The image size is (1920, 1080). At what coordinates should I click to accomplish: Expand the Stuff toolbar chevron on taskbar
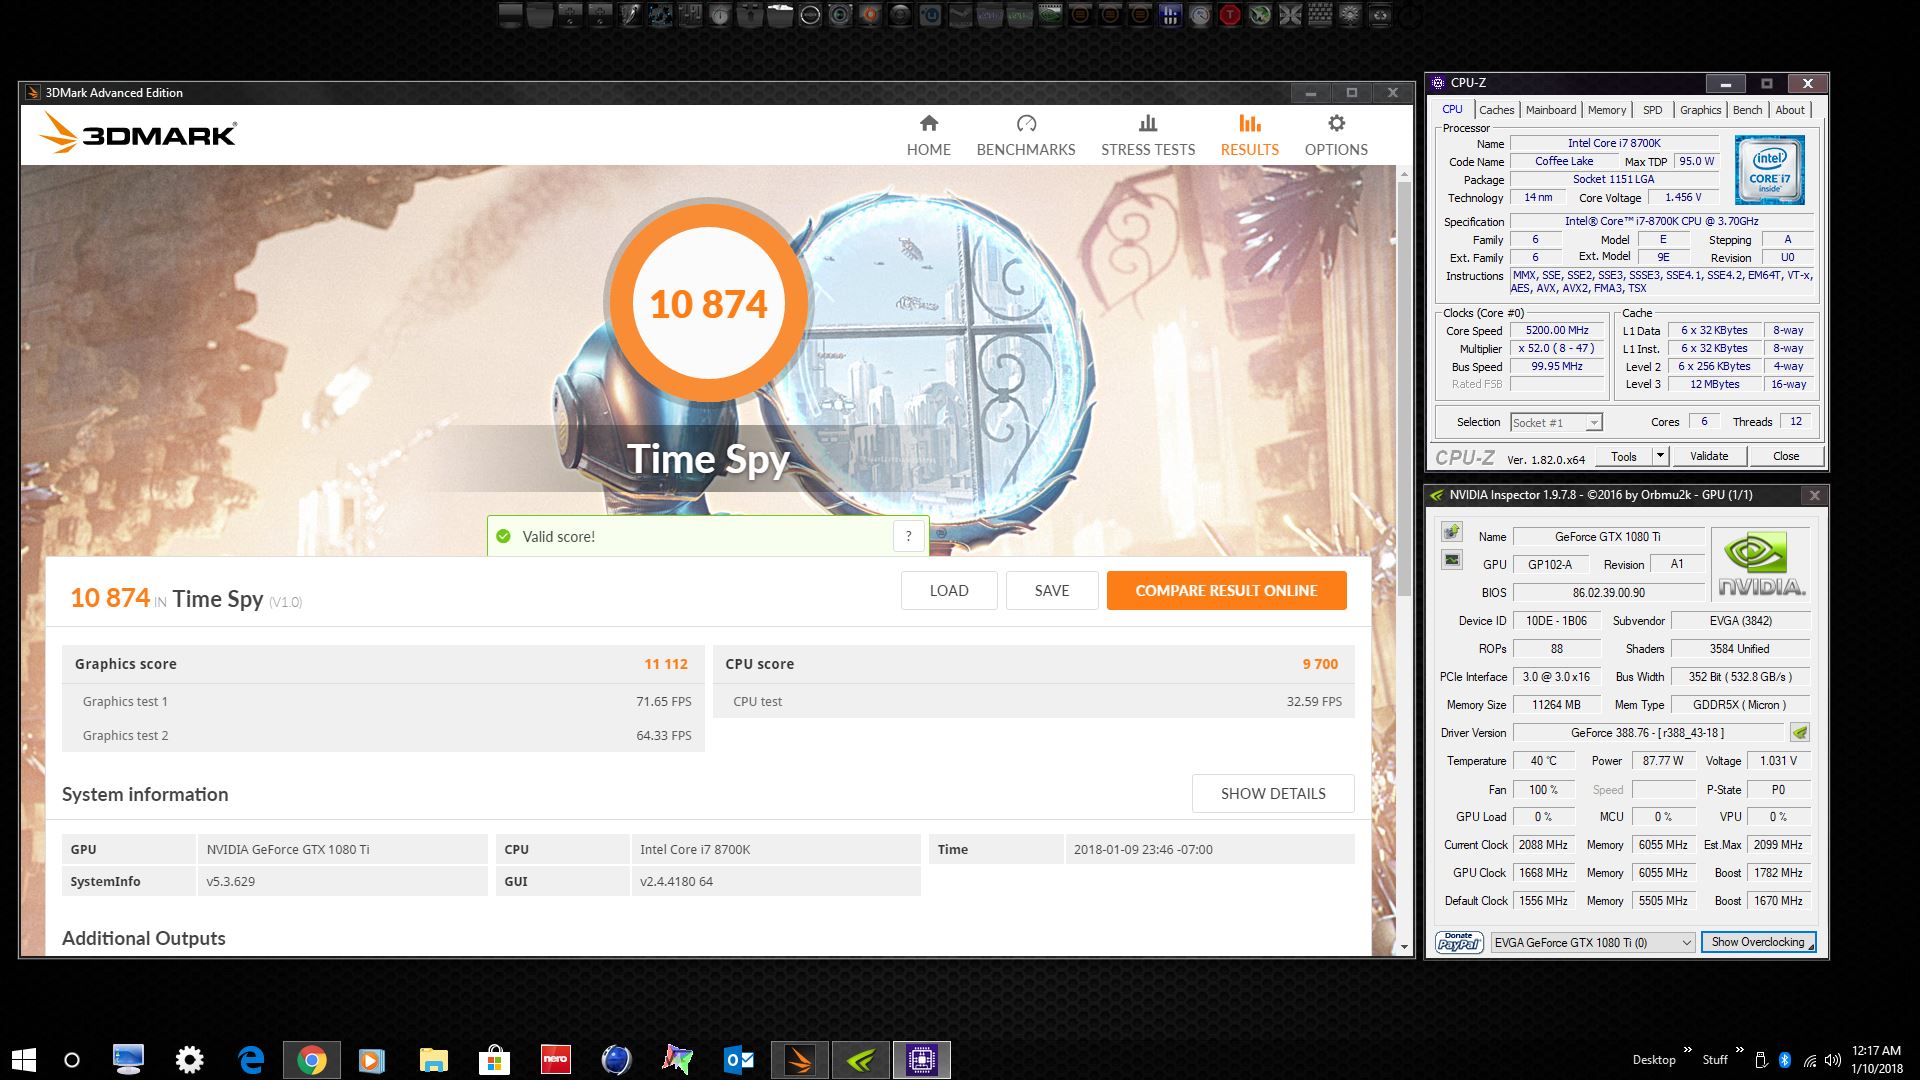[x=1739, y=1050]
